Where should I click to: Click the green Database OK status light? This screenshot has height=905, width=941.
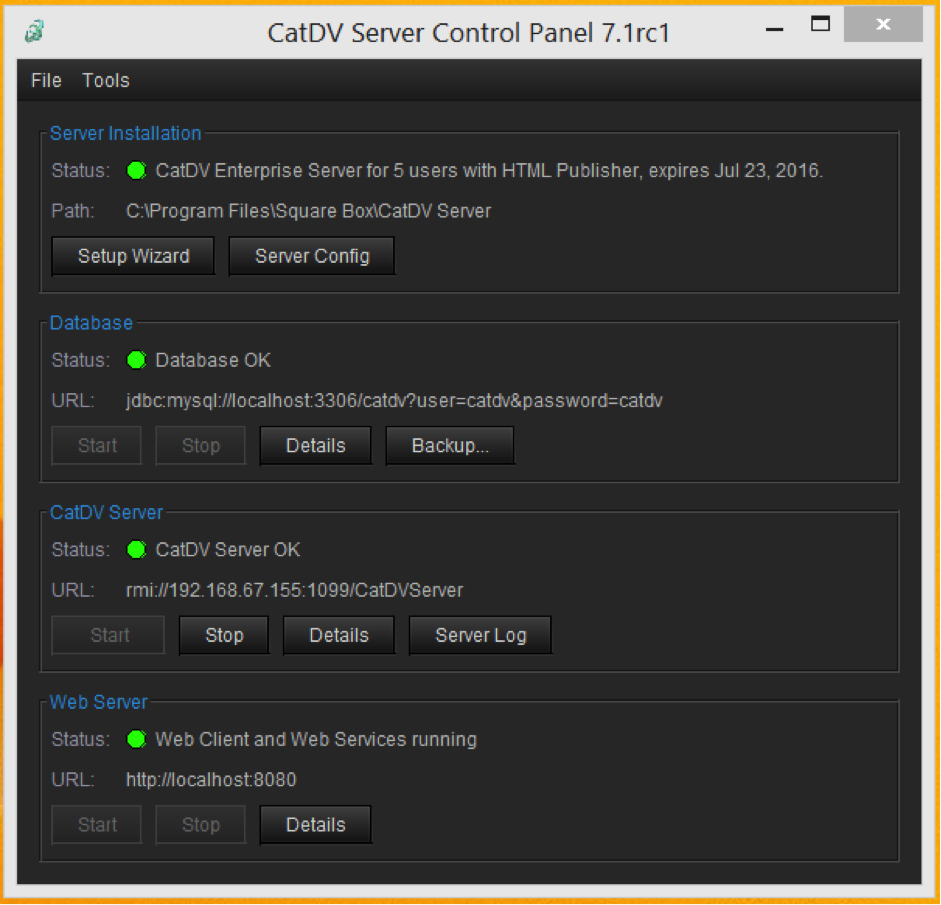137,360
